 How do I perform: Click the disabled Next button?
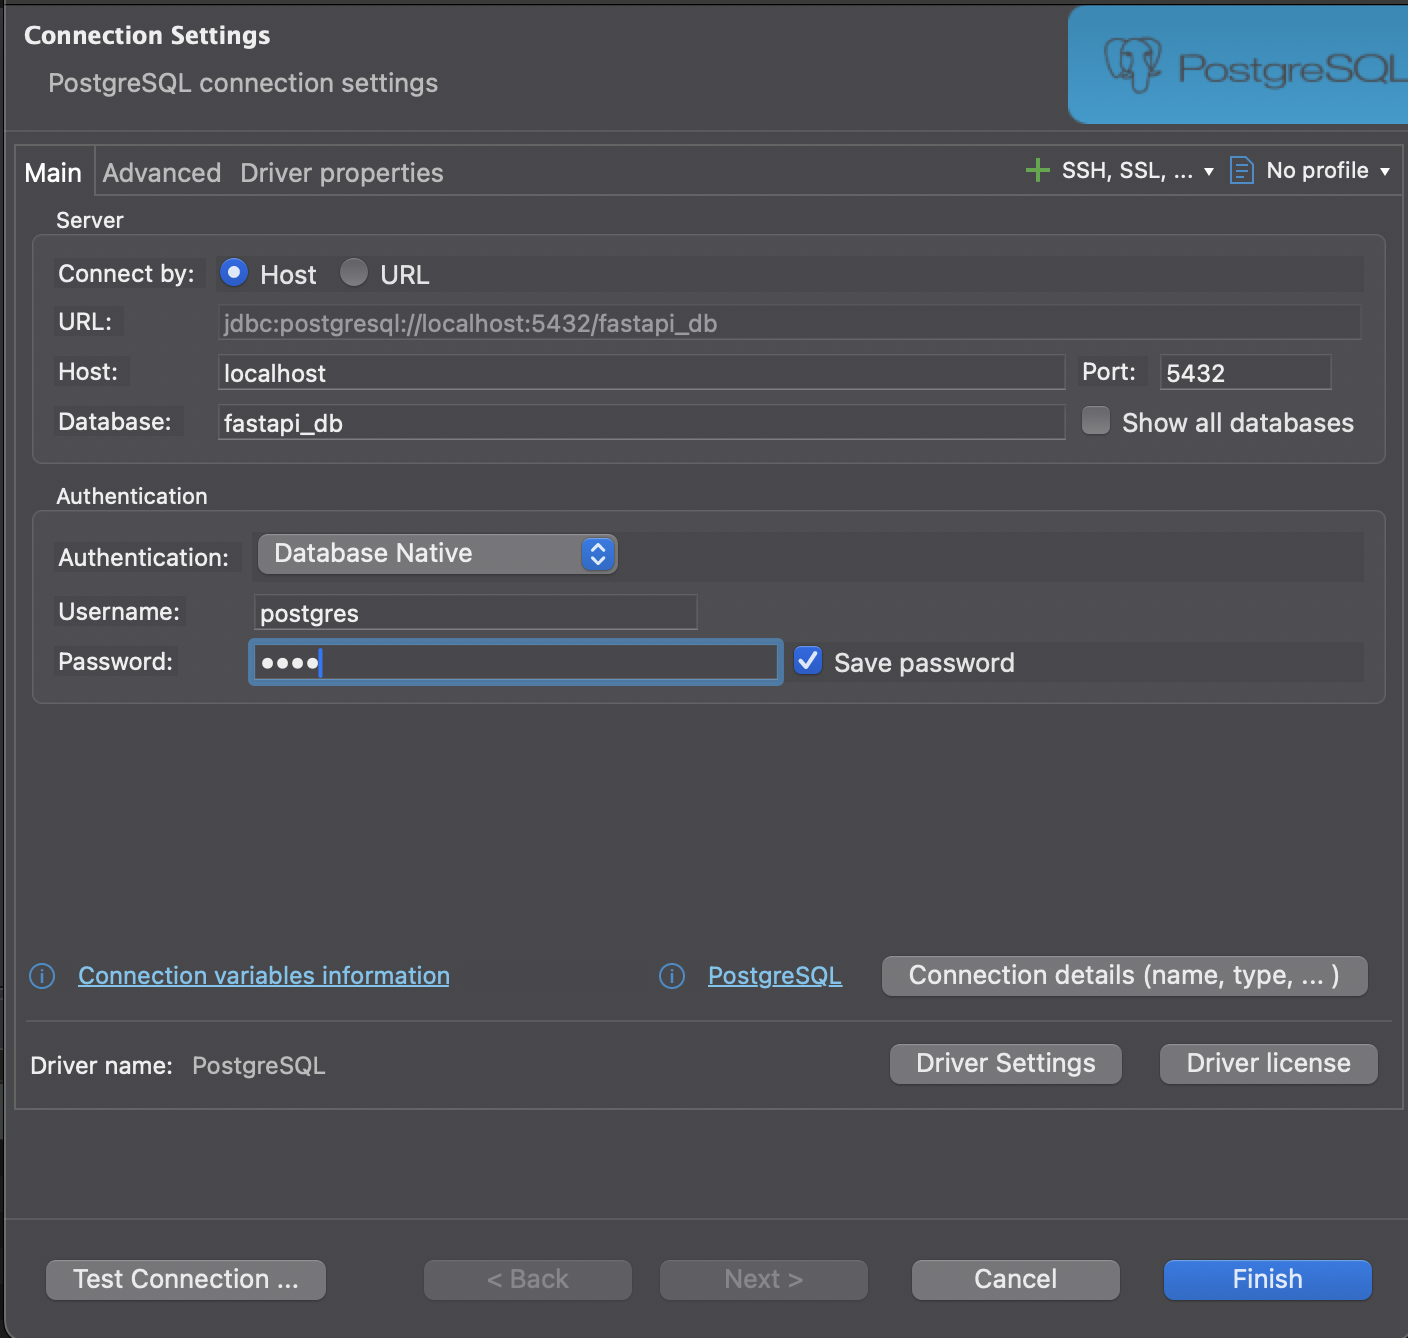pos(764,1279)
